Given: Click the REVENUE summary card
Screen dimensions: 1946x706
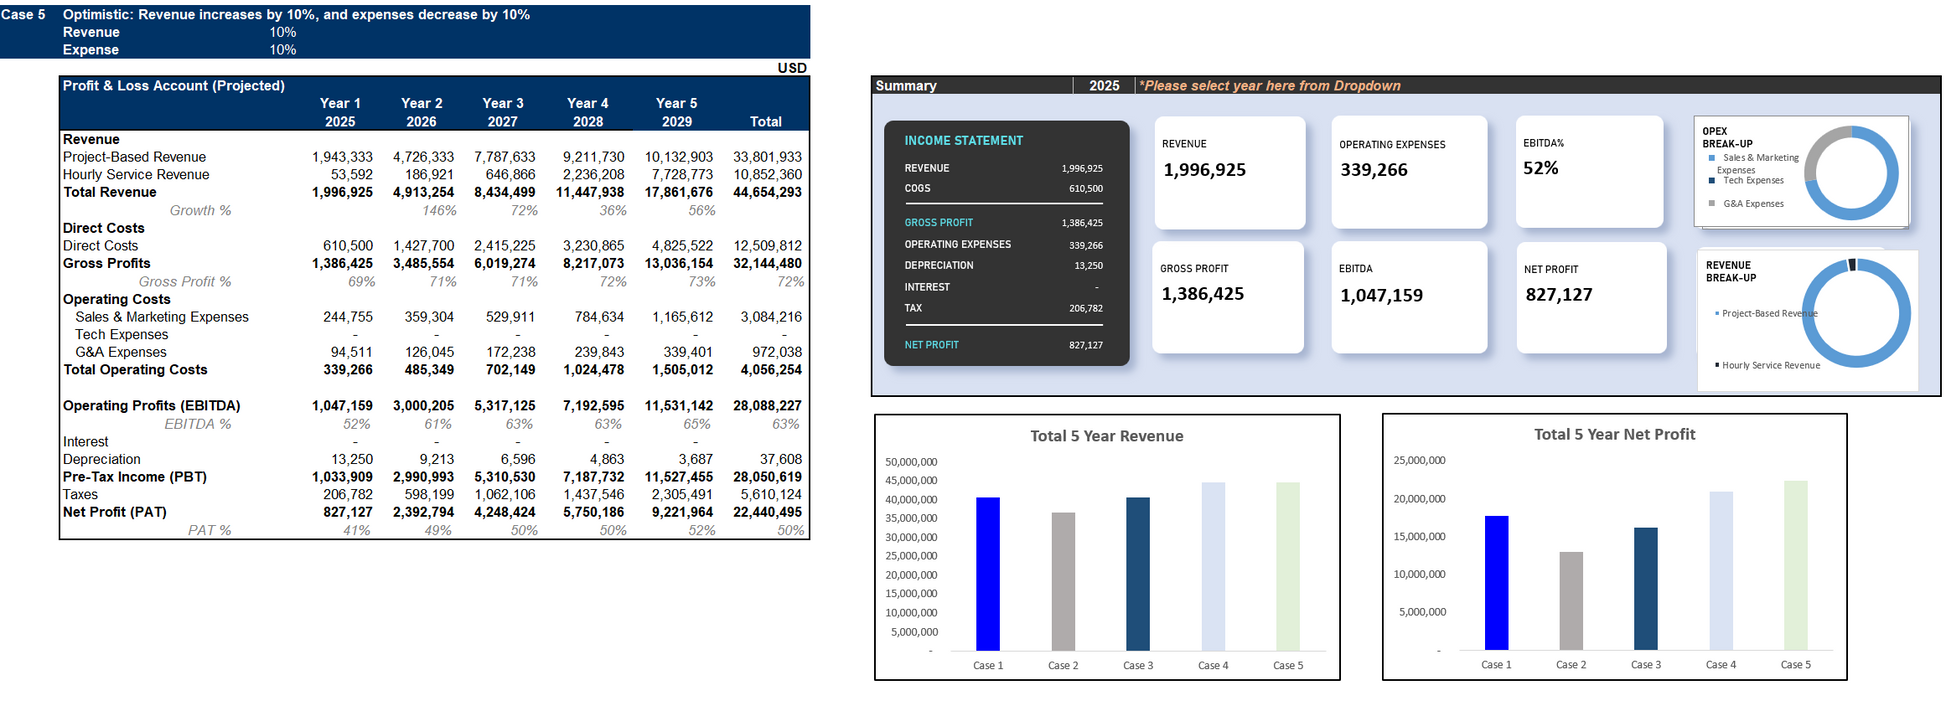Looking at the screenshot, I should [1229, 171].
